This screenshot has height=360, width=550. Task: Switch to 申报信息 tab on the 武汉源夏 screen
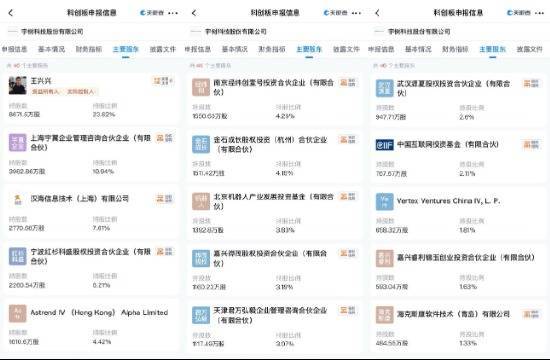click(381, 49)
